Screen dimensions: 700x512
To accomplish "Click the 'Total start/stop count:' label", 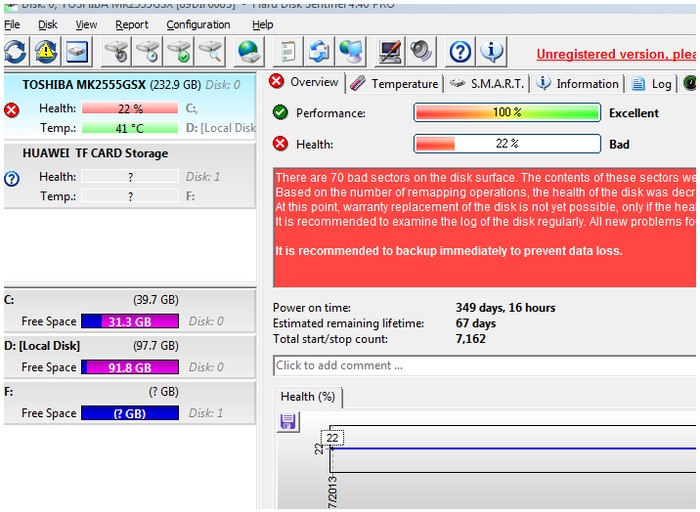I will [x=330, y=339].
